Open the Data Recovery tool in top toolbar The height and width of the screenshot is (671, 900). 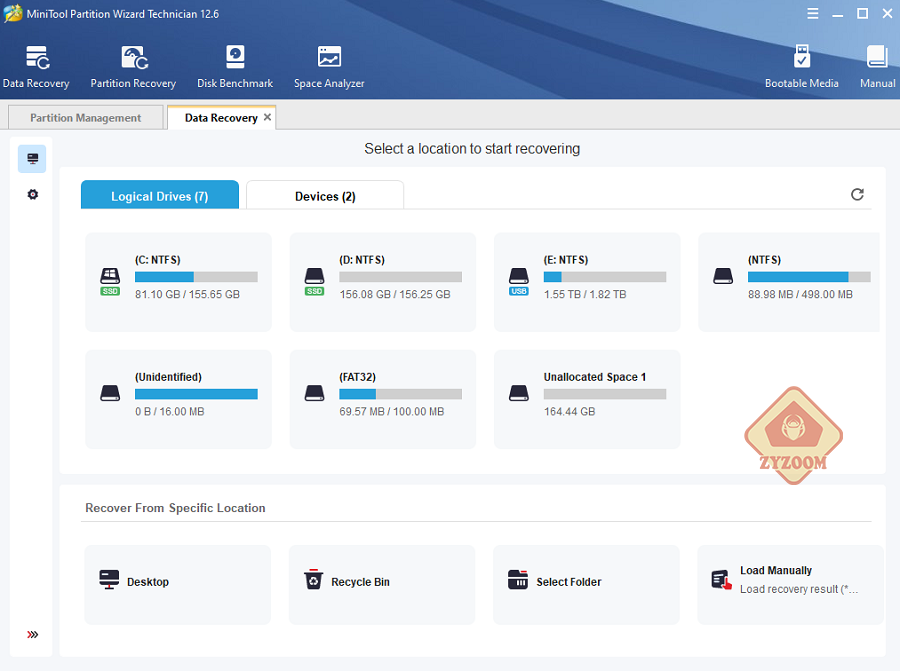tap(36, 67)
